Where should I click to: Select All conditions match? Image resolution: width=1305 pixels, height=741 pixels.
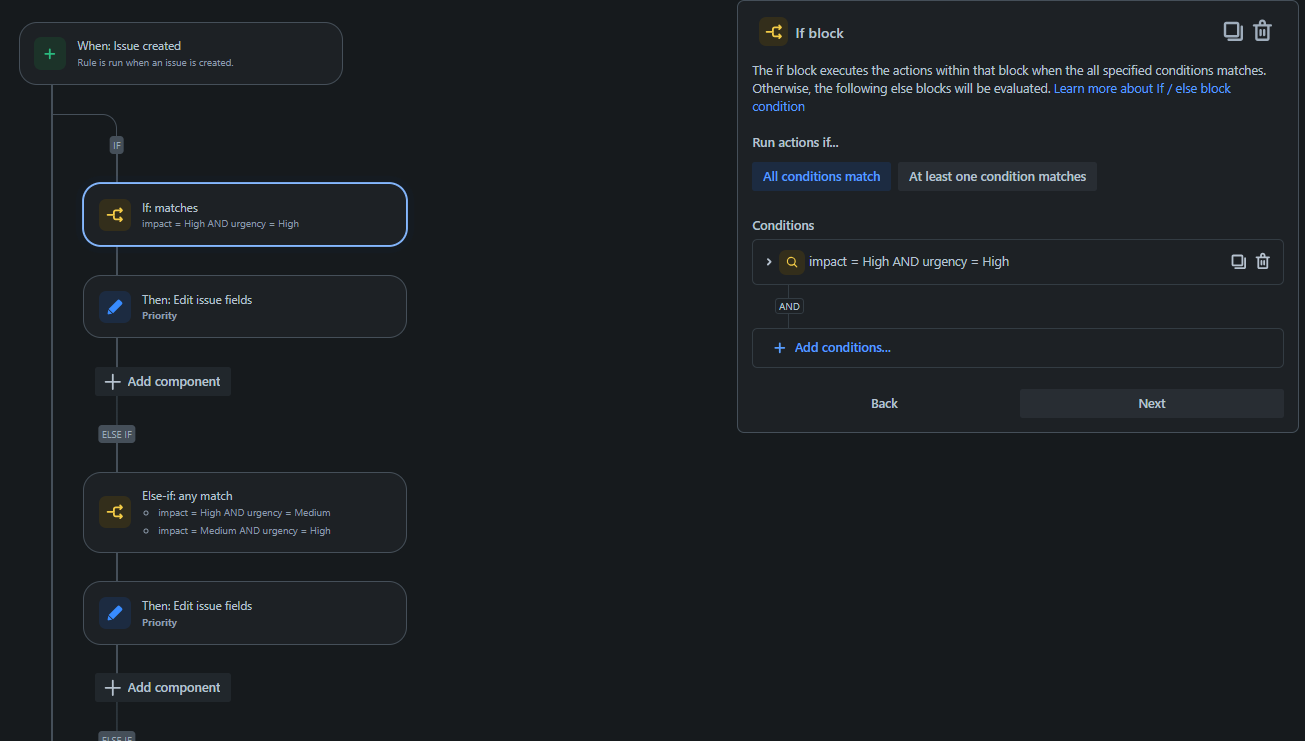pyautogui.click(x=821, y=176)
